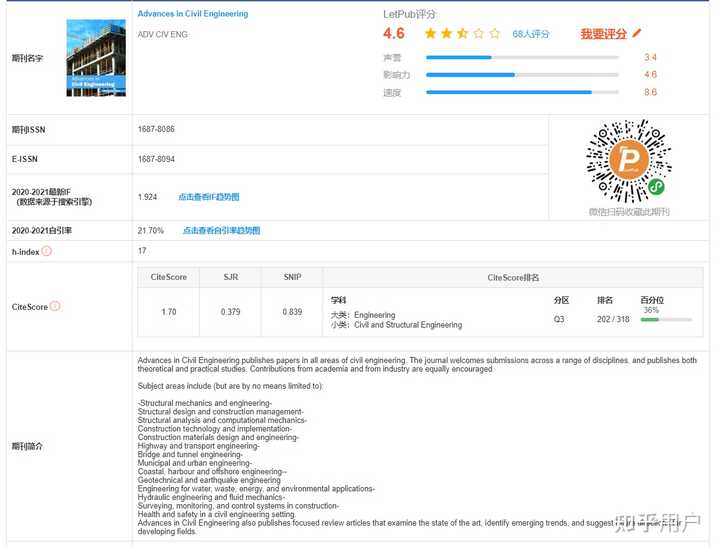
Task: Click the SNIP value 0.839
Action: pos(292,312)
